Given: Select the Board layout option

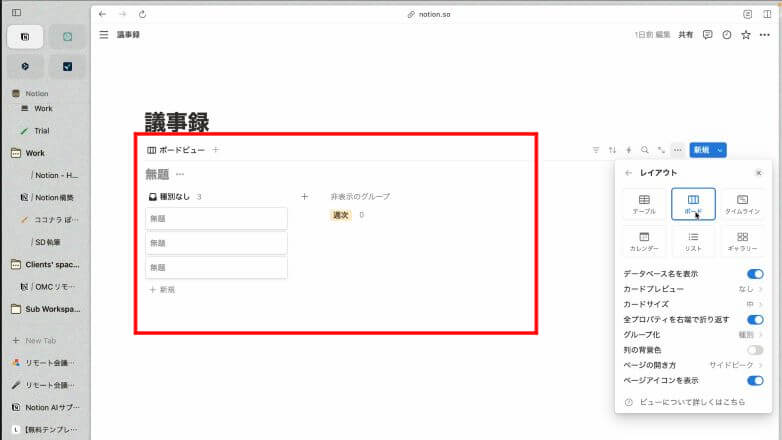Looking at the screenshot, I should pyautogui.click(x=693, y=204).
